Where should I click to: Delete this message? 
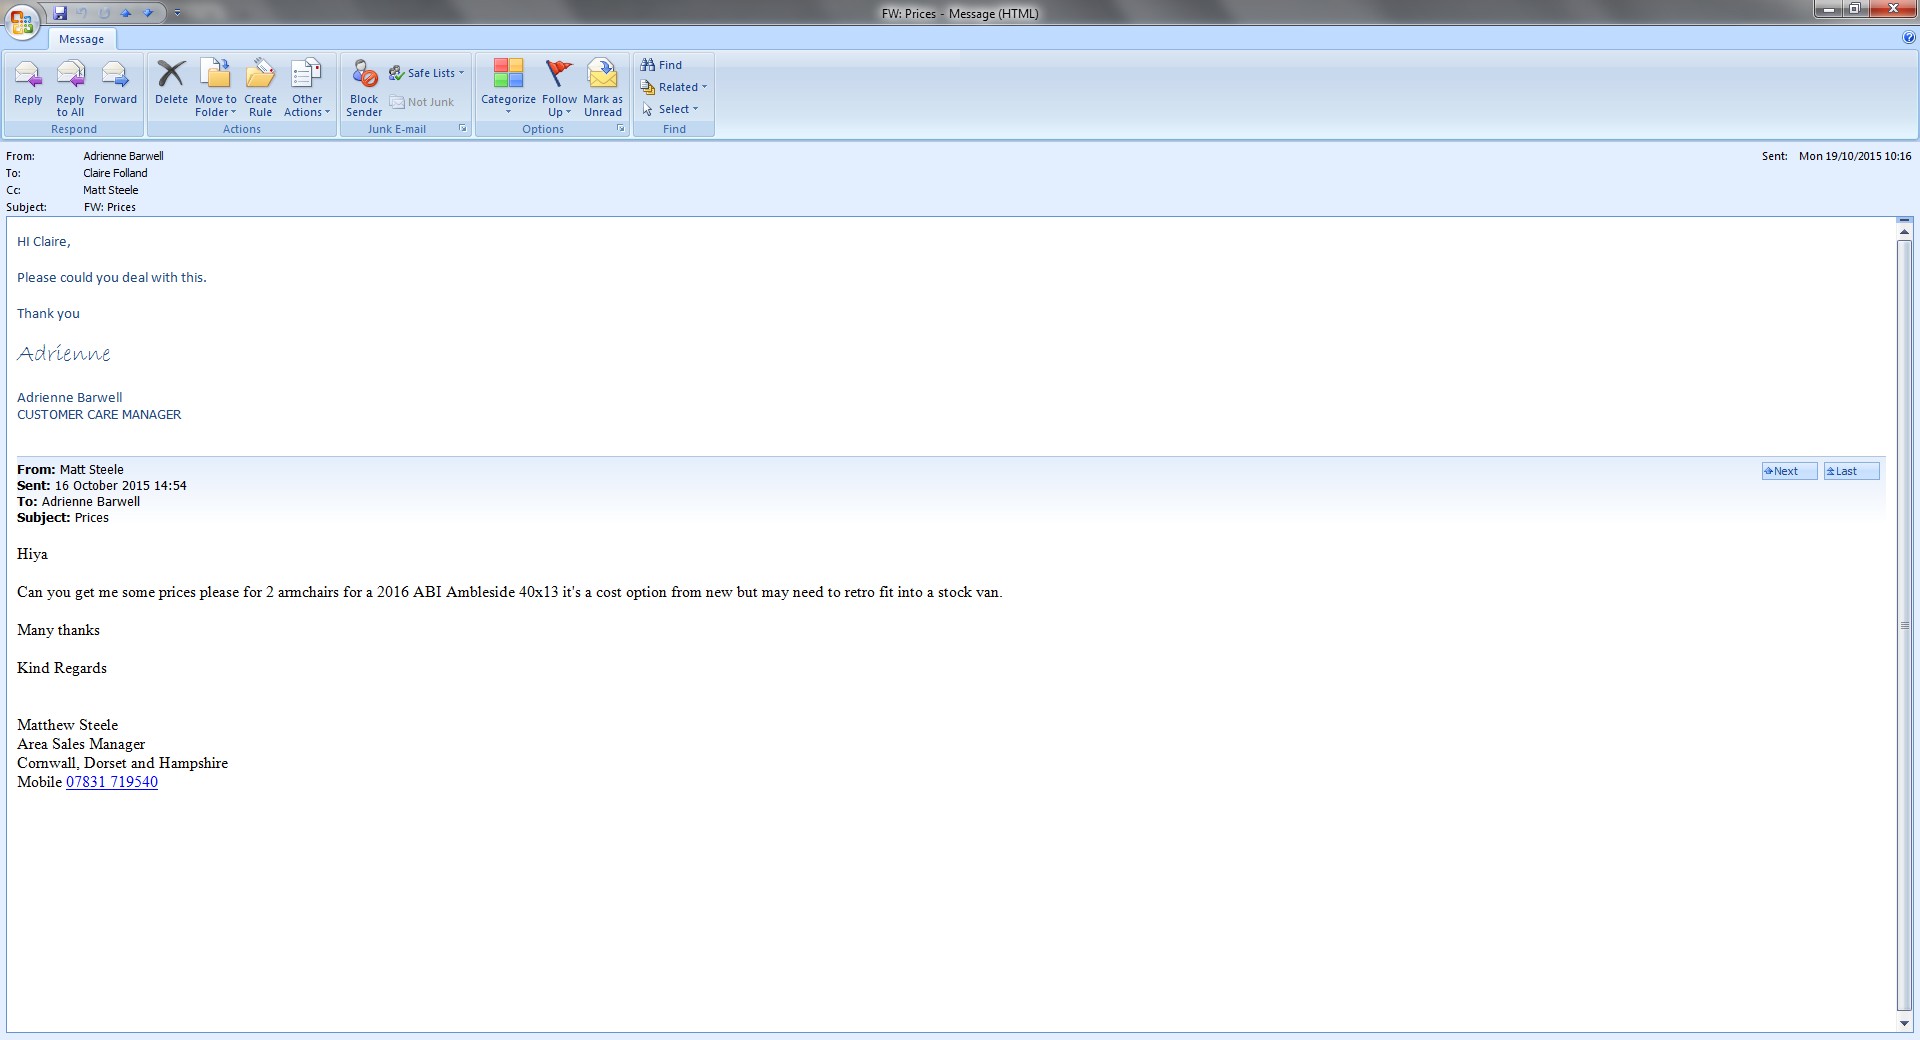[x=171, y=83]
